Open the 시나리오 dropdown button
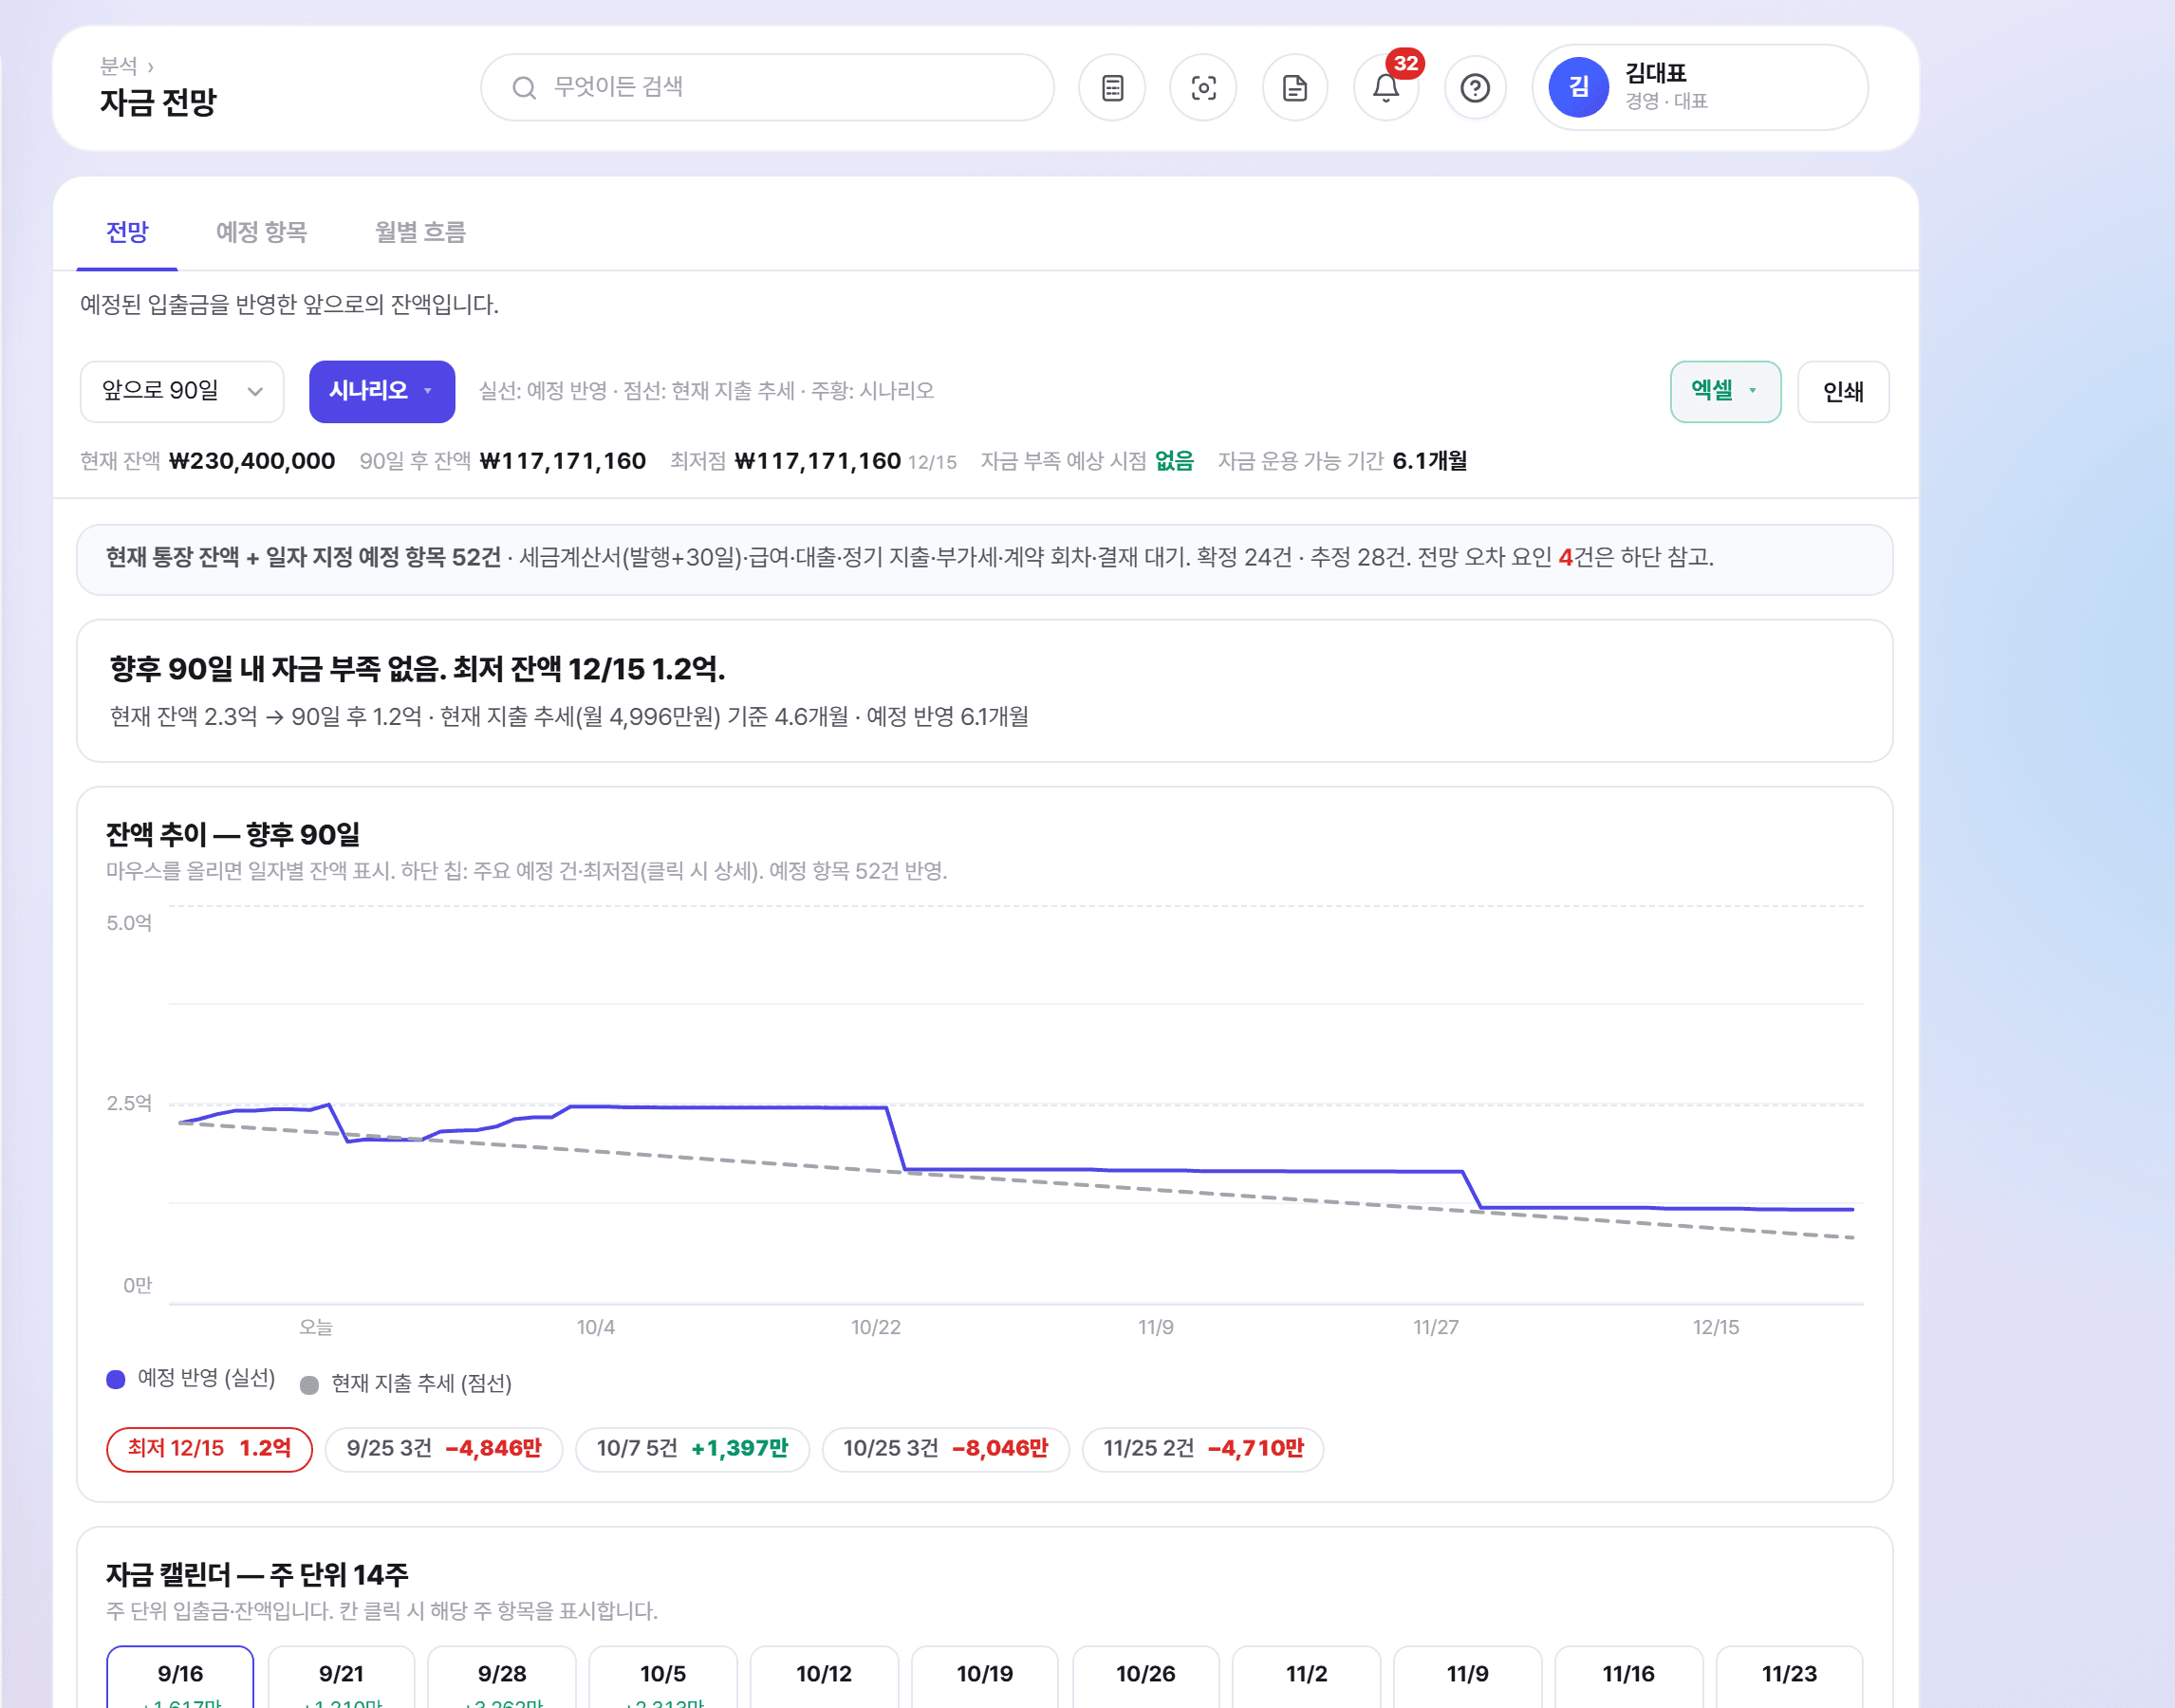Screen dimensions: 2175x1708 pos(382,391)
